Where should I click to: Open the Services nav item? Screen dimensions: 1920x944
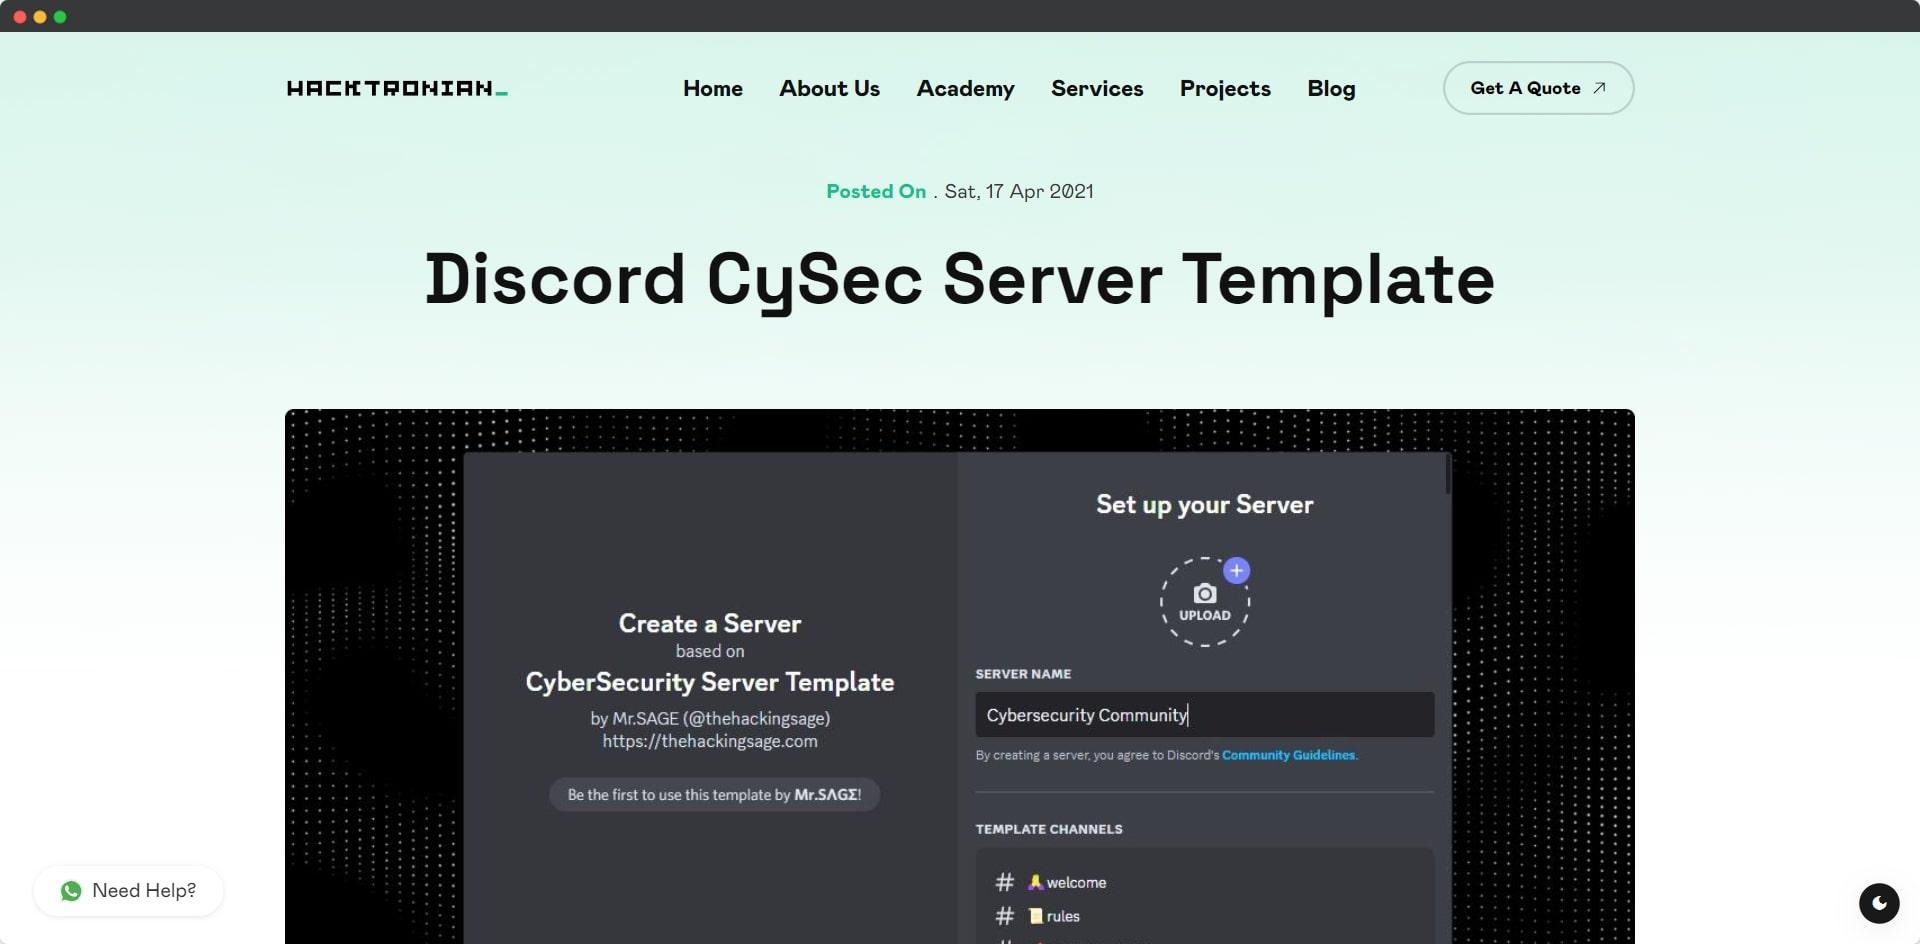click(x=1096, y=88)
